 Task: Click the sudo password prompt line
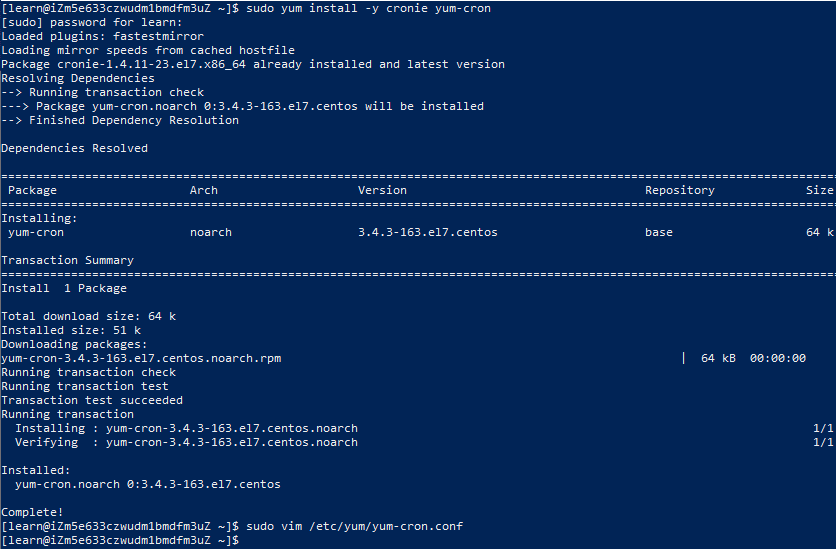[92, 22]
